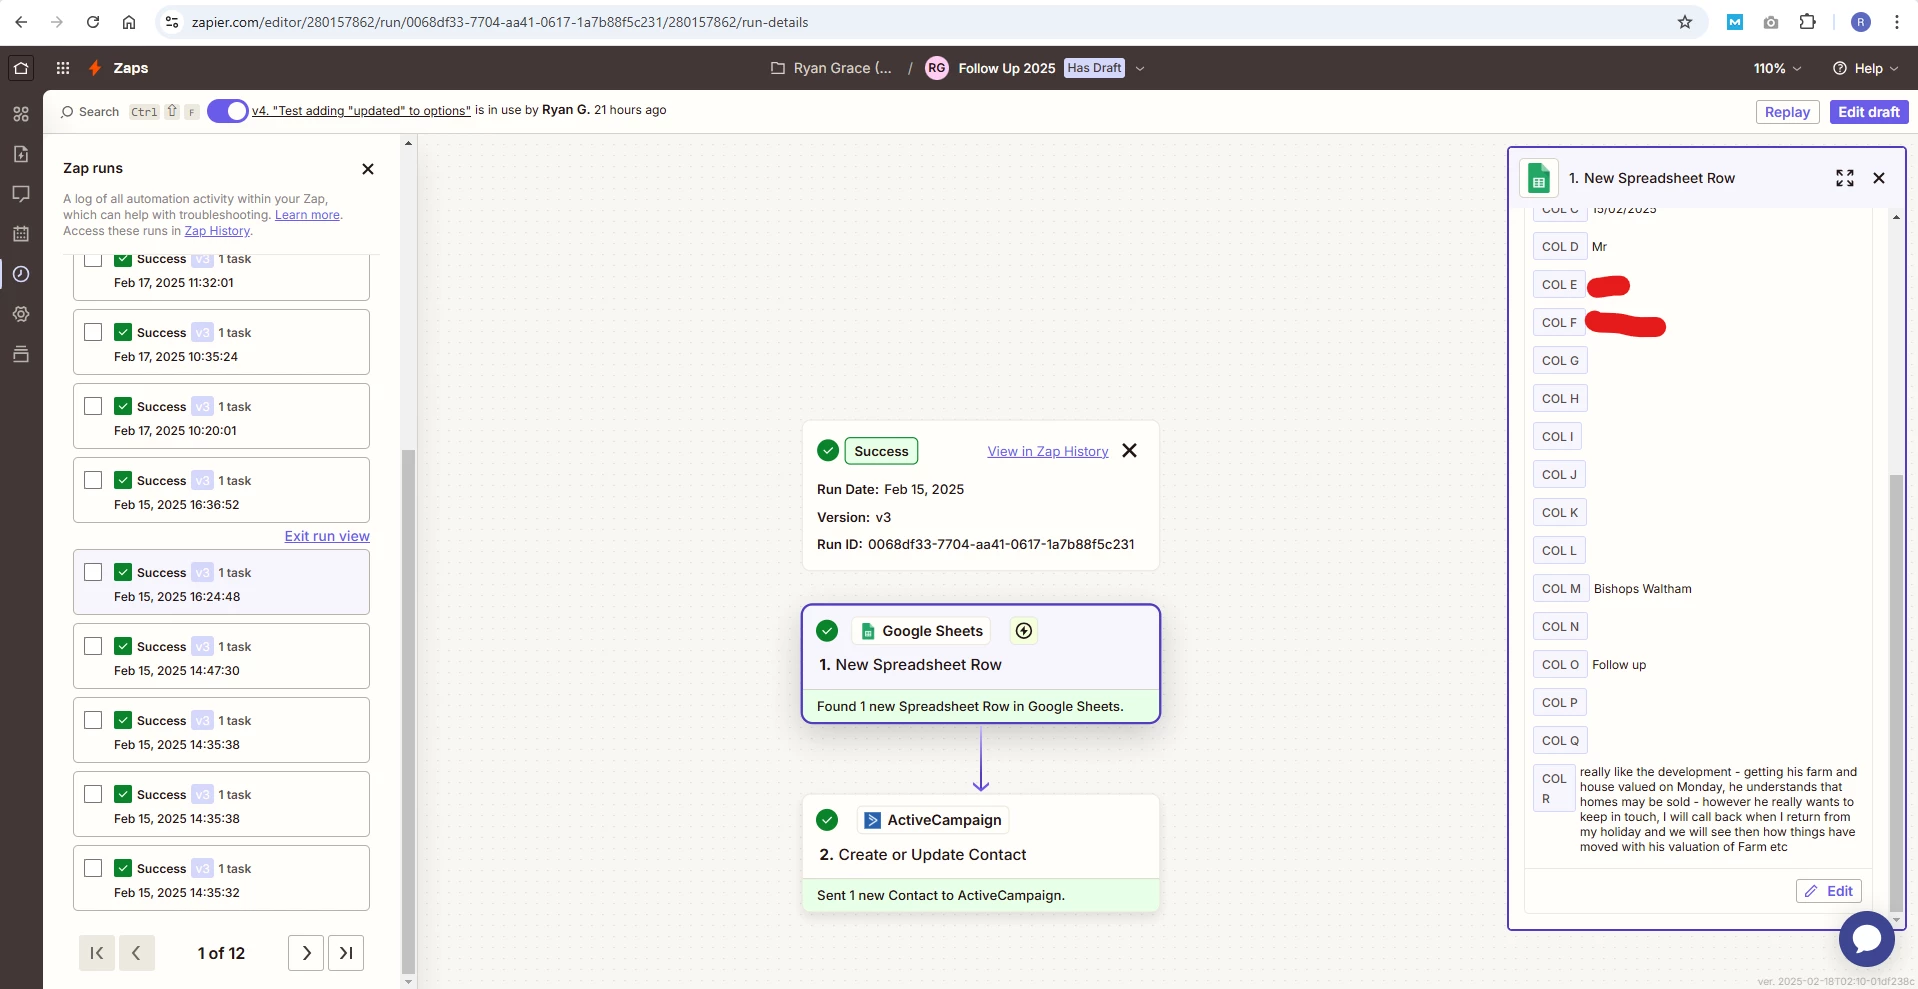The image size is (1918, 989).
Task: Open the versions stack icon in sidebar
Action: [x=21, y=354]
